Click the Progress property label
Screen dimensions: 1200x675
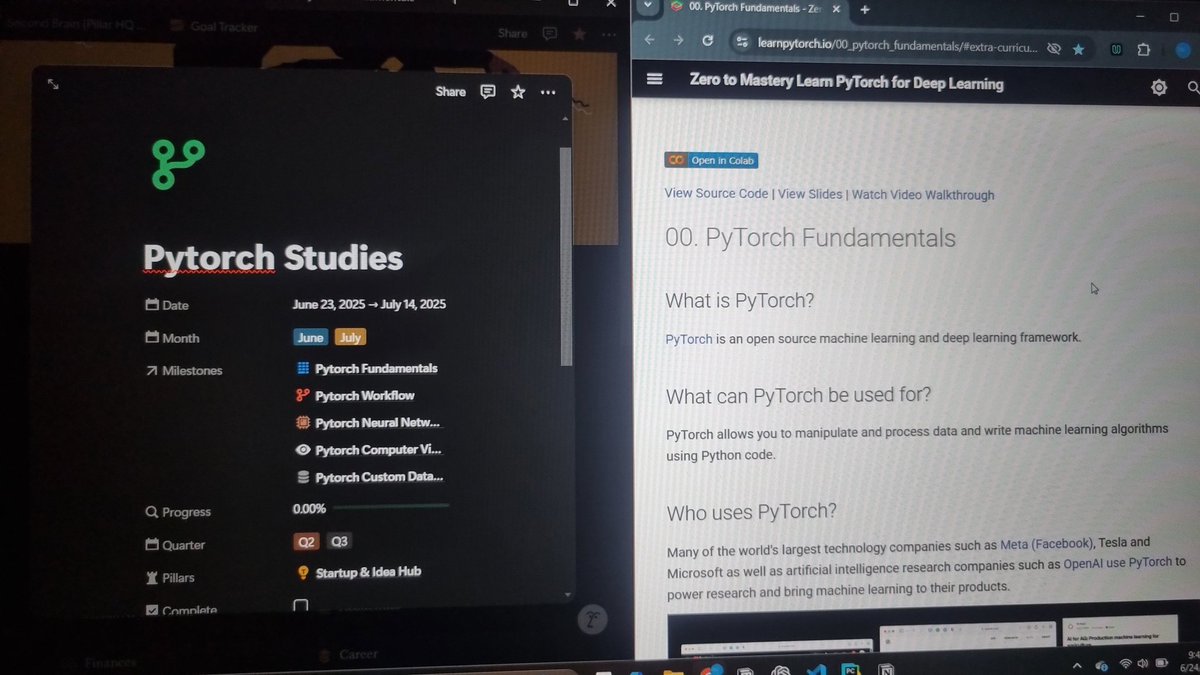coord(178,512)
